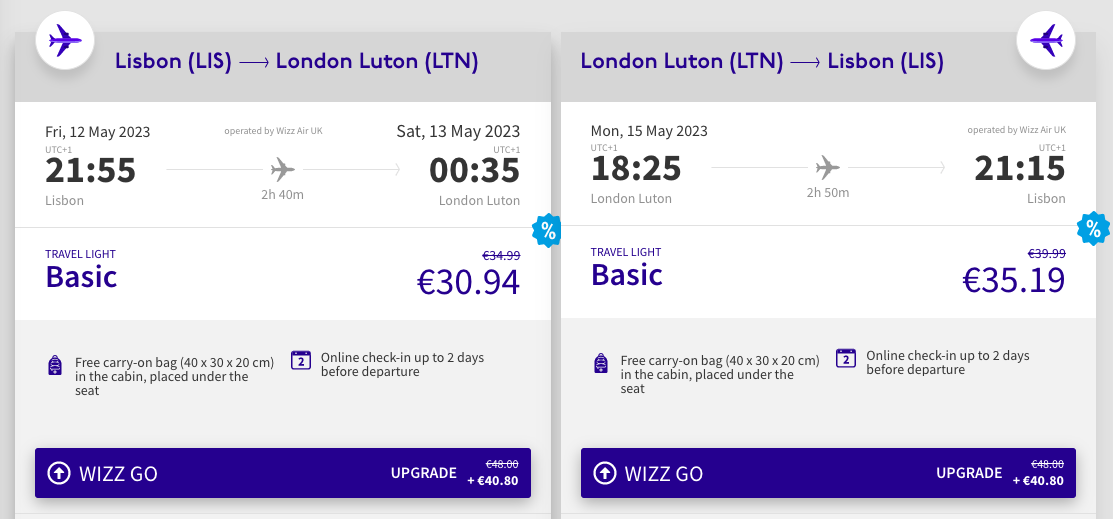1113x519 pixels.
Task: Upgrade the Lisbon to Luton flight to WIZZ GO
Action: point(283,473)
